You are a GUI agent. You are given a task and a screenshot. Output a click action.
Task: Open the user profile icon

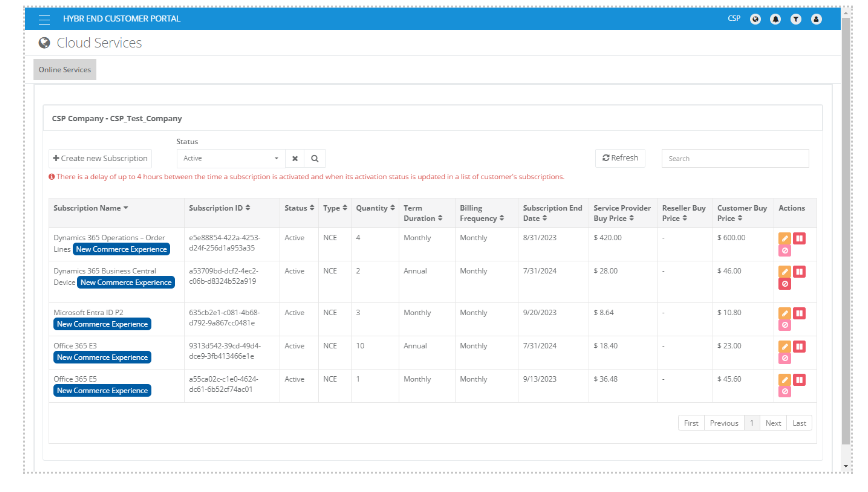[816, 19]
